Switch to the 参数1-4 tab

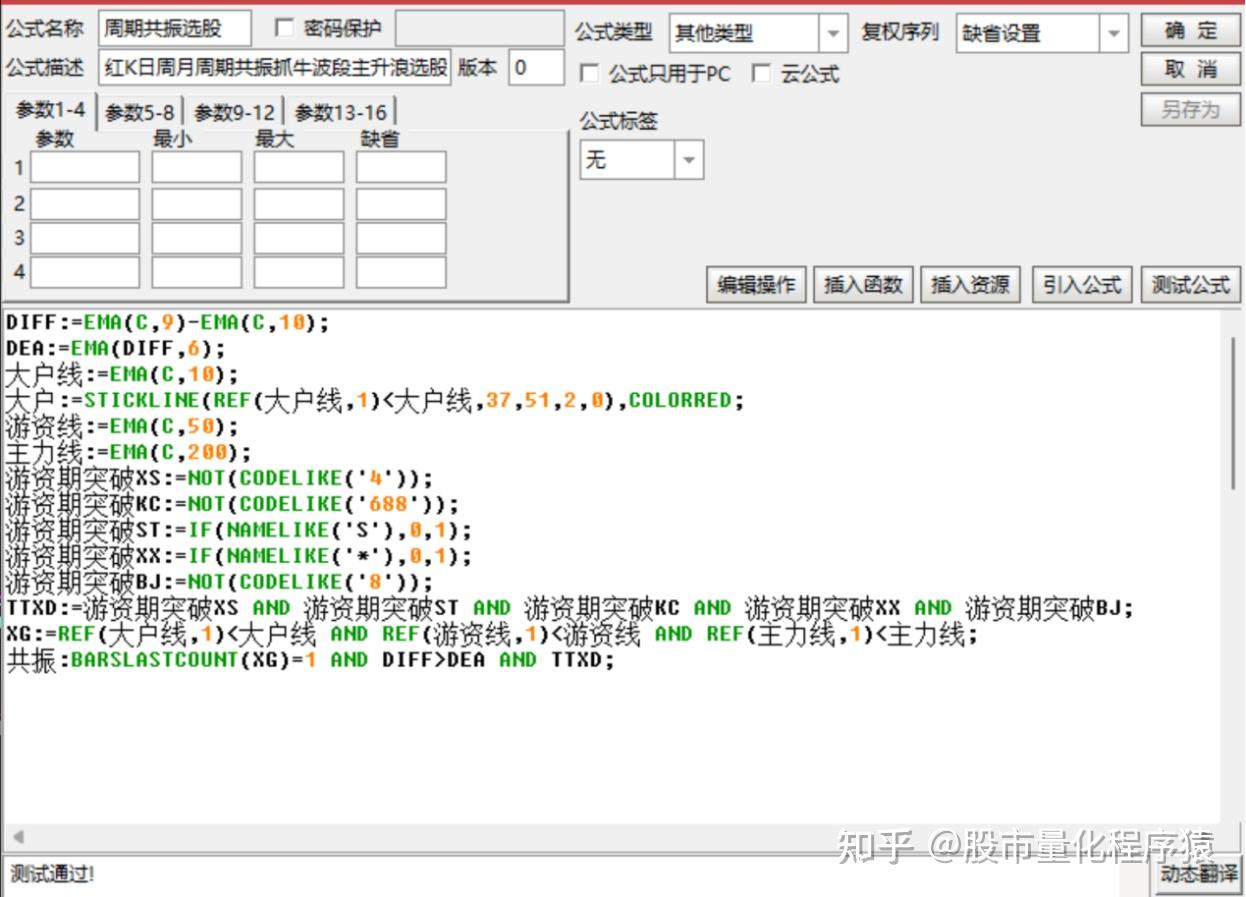[x=50, y=111]
